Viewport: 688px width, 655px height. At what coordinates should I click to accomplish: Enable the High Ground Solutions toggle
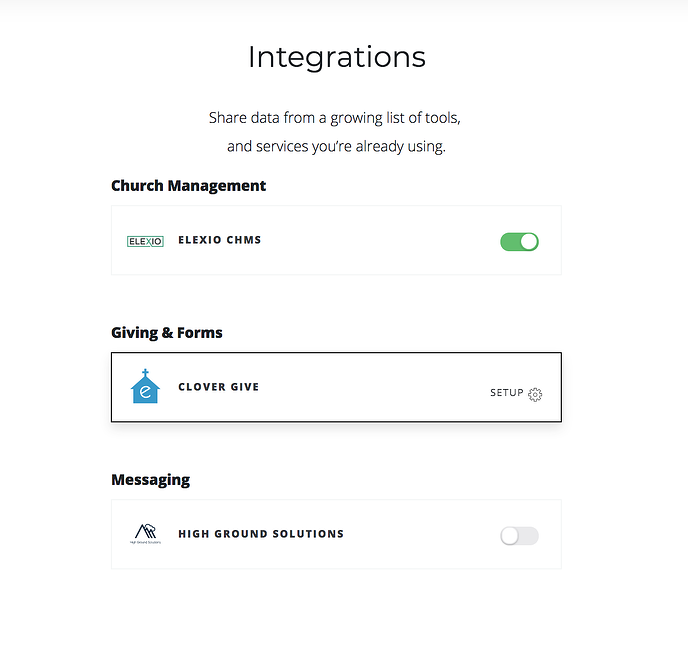pos(520,536)
